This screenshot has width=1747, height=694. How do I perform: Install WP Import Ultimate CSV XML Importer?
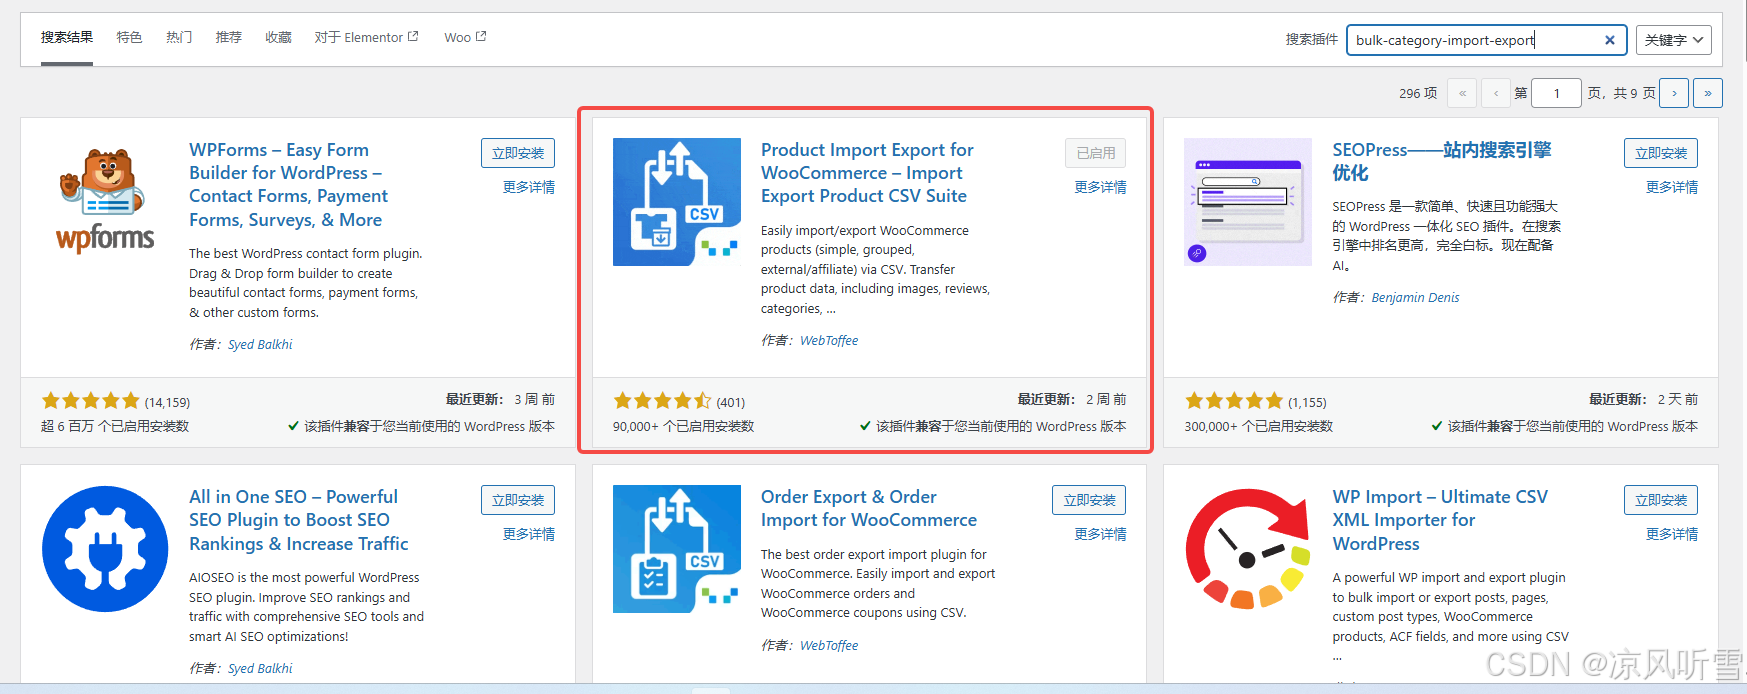[1661, 500]
